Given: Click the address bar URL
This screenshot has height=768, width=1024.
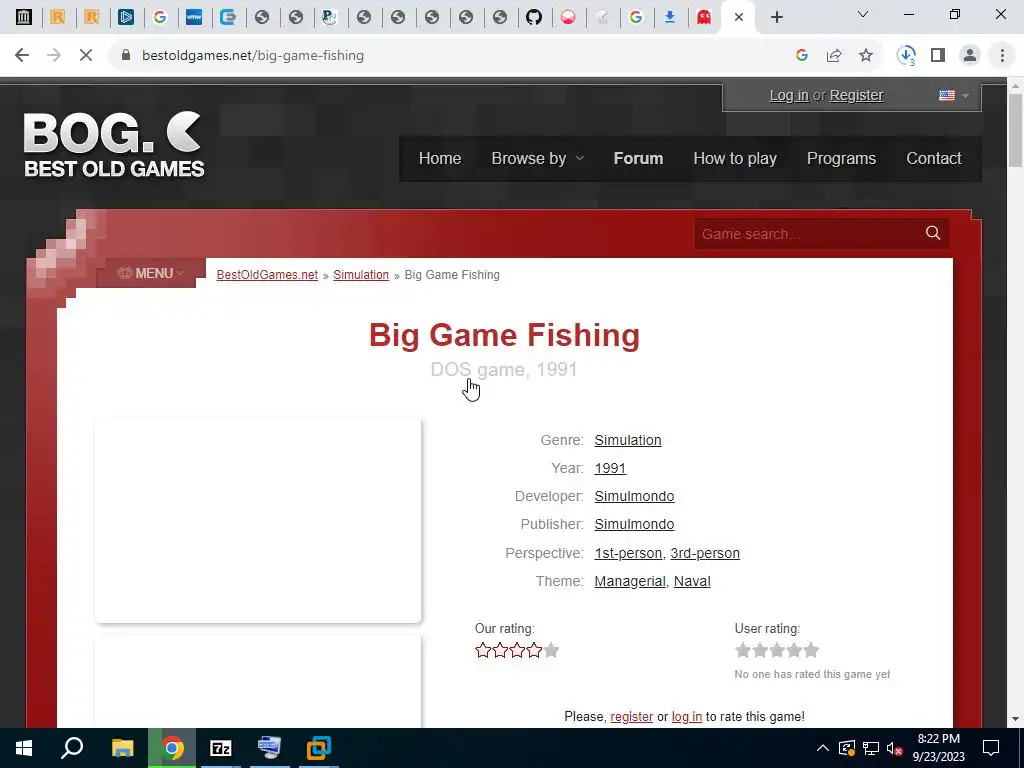Looking at the screenshot, I should pos(253,56).
